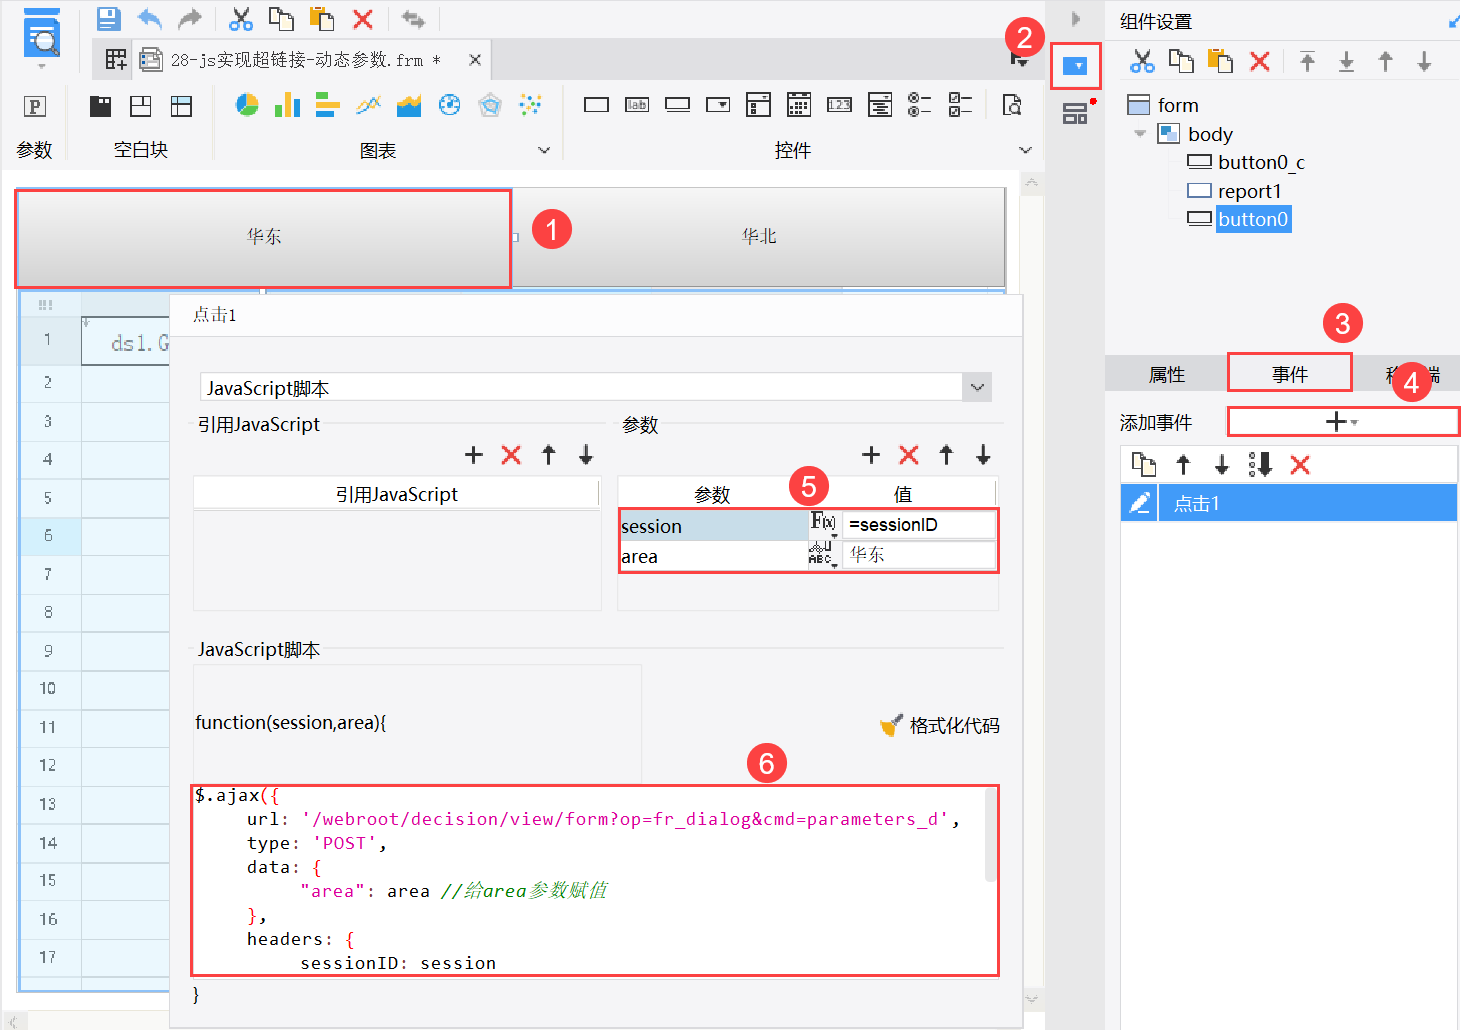1461x1030 pixels.
Task: Insert a scatter chart
Action: tap(530, 104)
